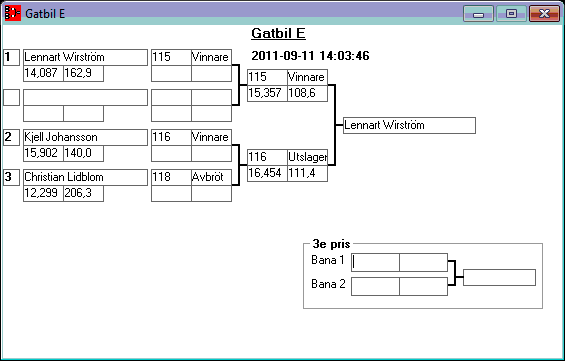Select the semifinal Utslagen result field
565x361 pixels.
click(x=307, y=157)
